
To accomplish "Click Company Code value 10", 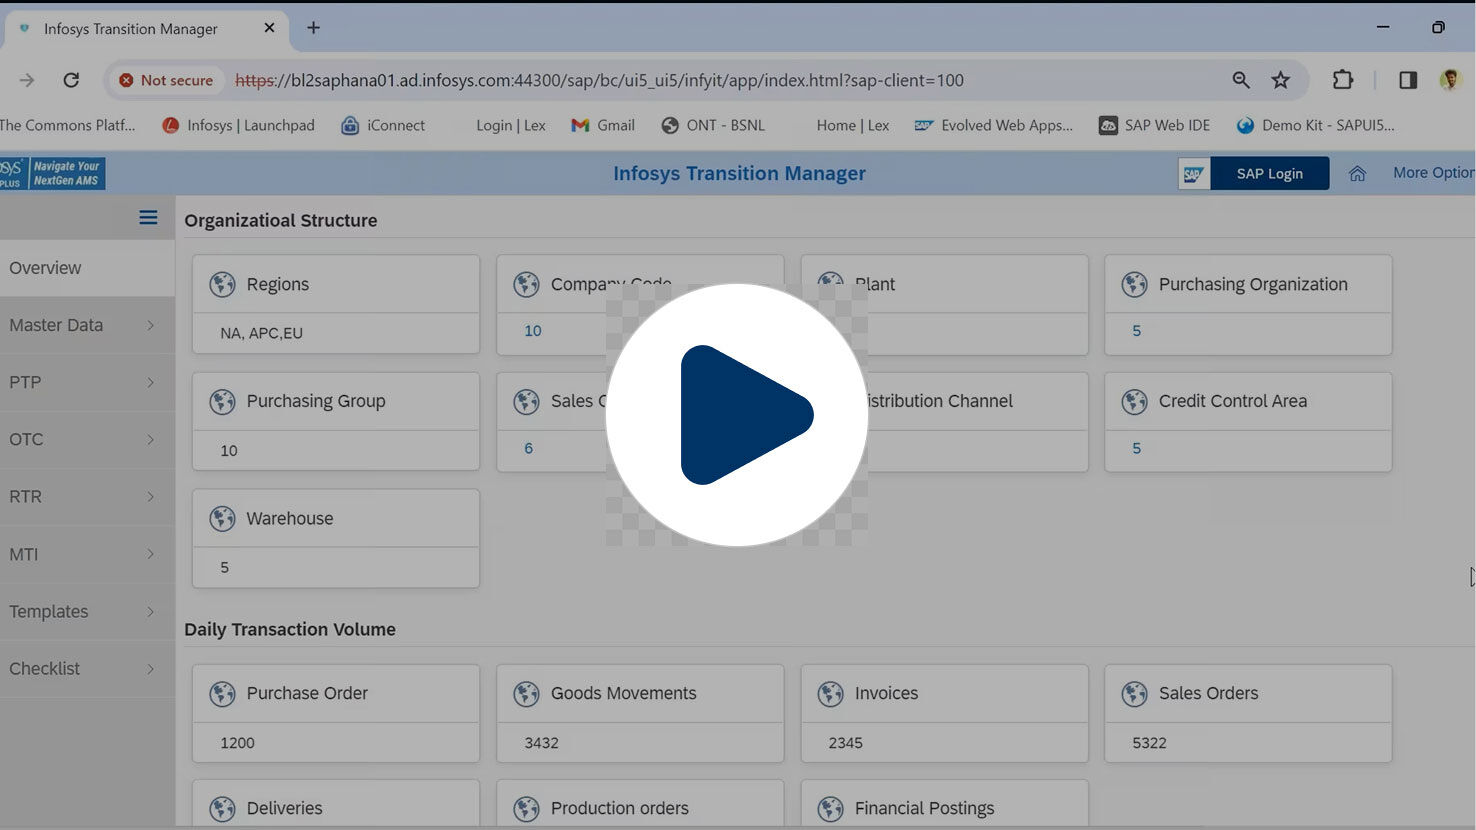I will (x=533, y=331).
